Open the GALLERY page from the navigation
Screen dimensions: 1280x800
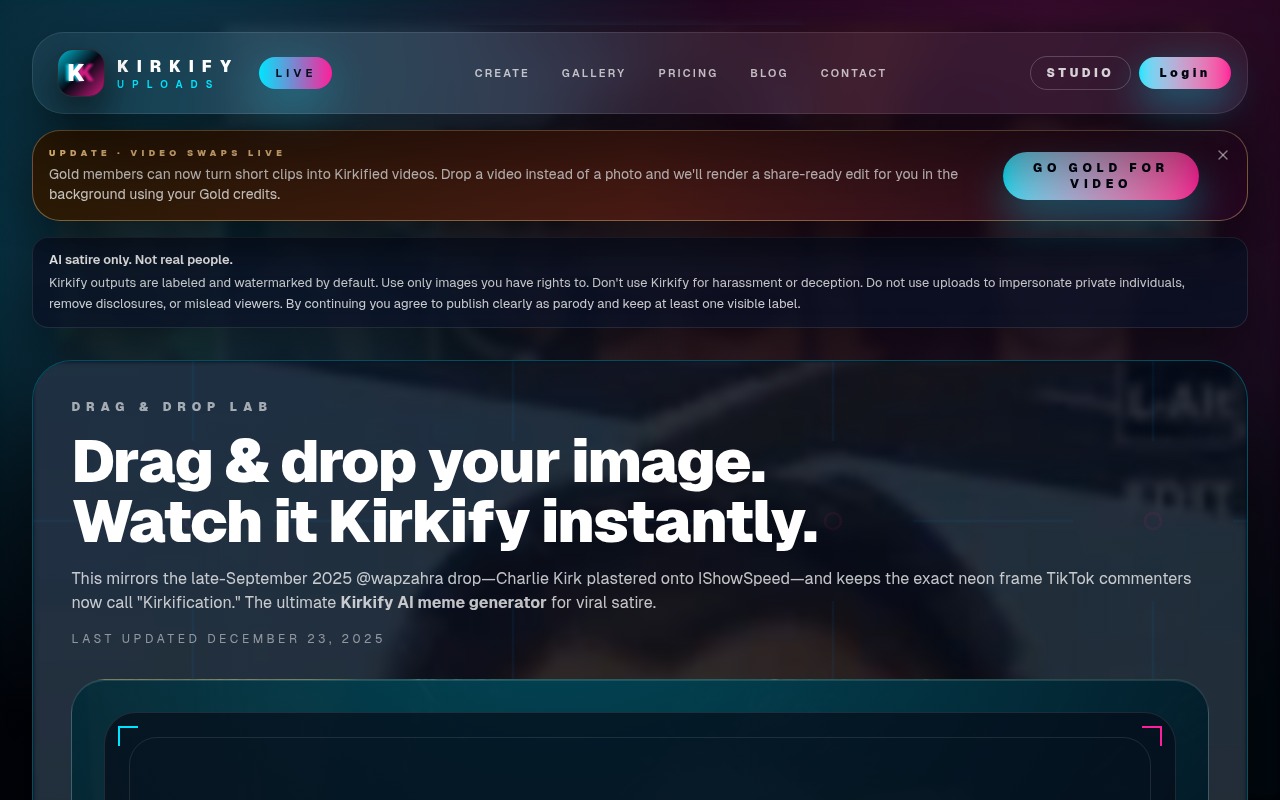pyautogui.click(x=593, y=73)
